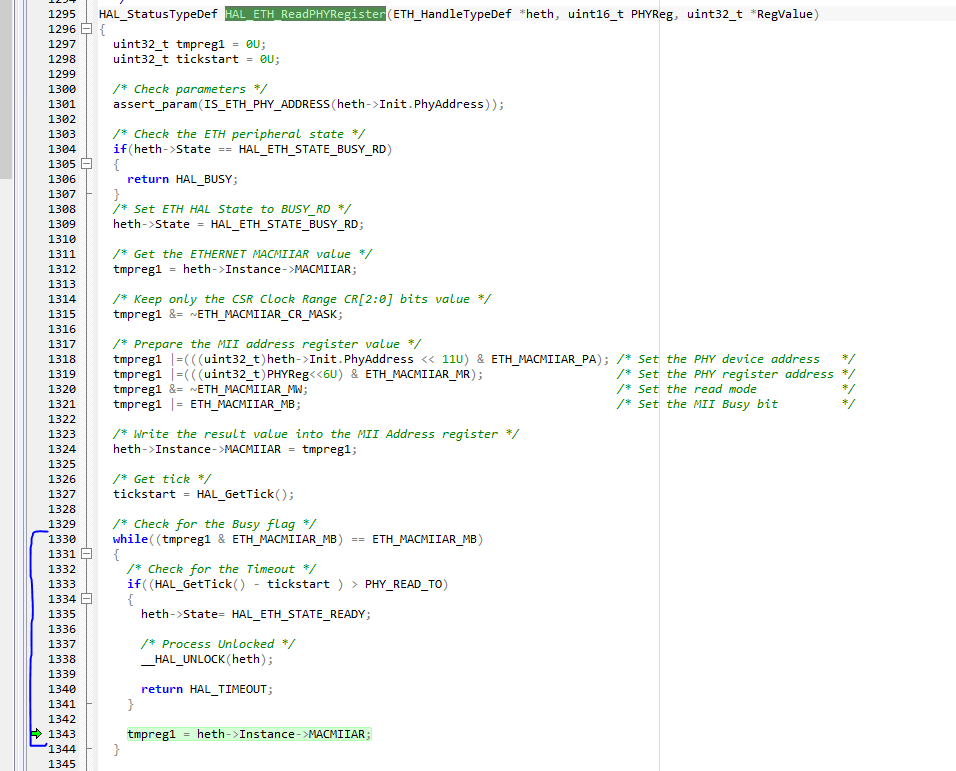
Task: Click the '*RegValue' parameter in function signature
Action: (x=782, y=14)
